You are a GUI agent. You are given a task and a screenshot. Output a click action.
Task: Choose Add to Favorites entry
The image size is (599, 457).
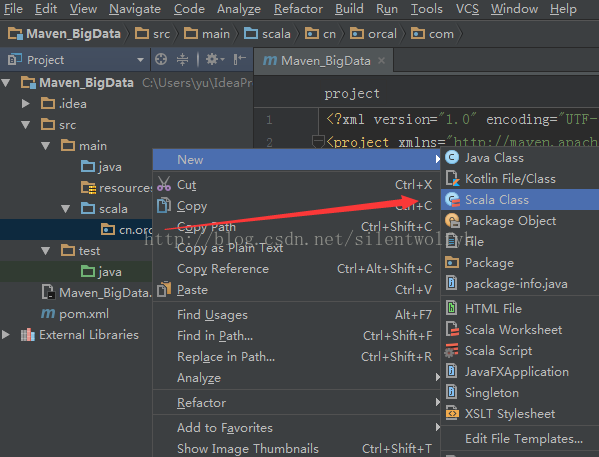coord(296,428)
